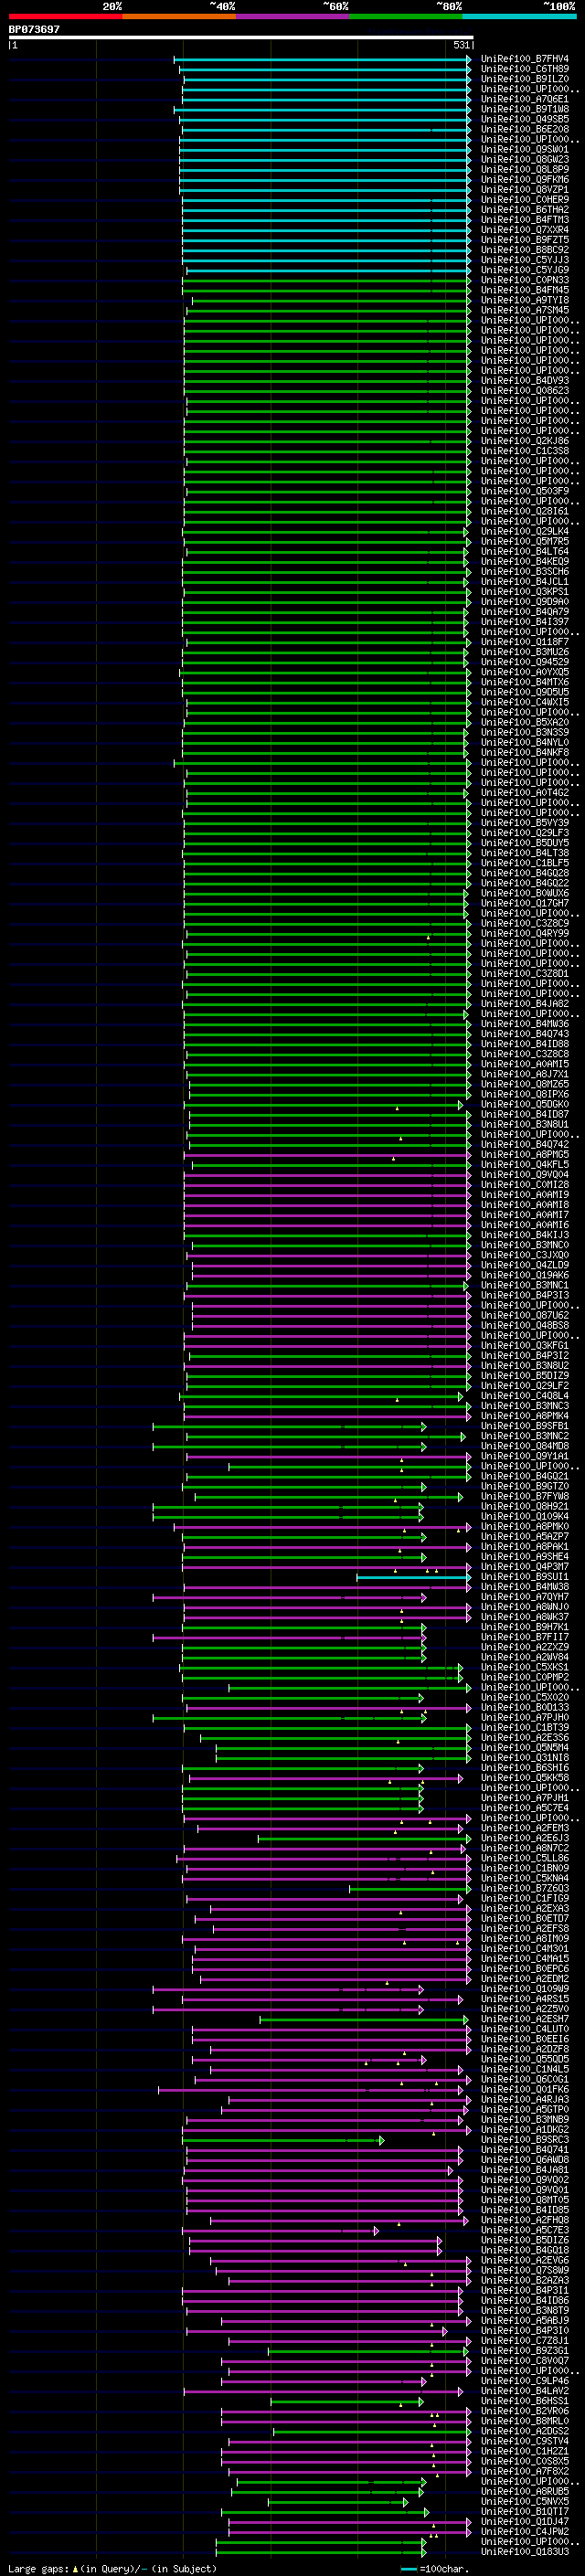Select label UniRef100_B9FZT5

(x=524, y=240)
